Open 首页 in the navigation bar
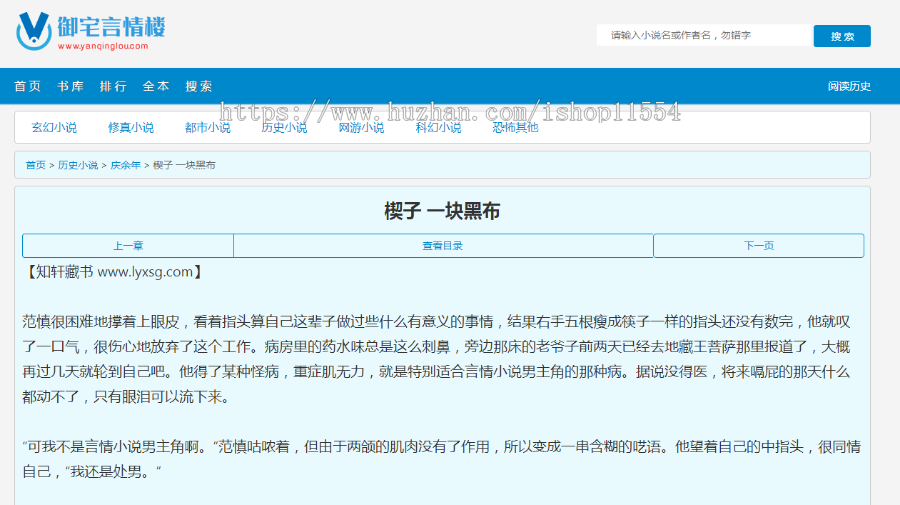 27,87
